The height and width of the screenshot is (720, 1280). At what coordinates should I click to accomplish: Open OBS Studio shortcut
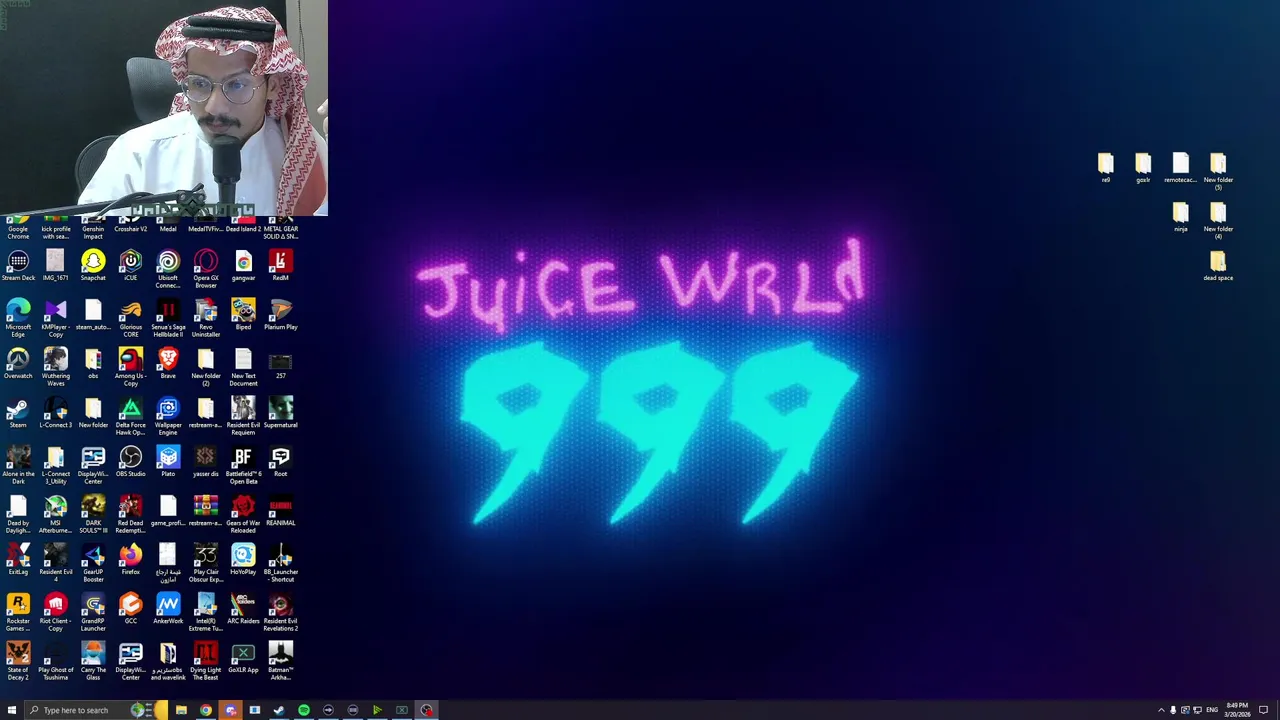click(131, 462)
